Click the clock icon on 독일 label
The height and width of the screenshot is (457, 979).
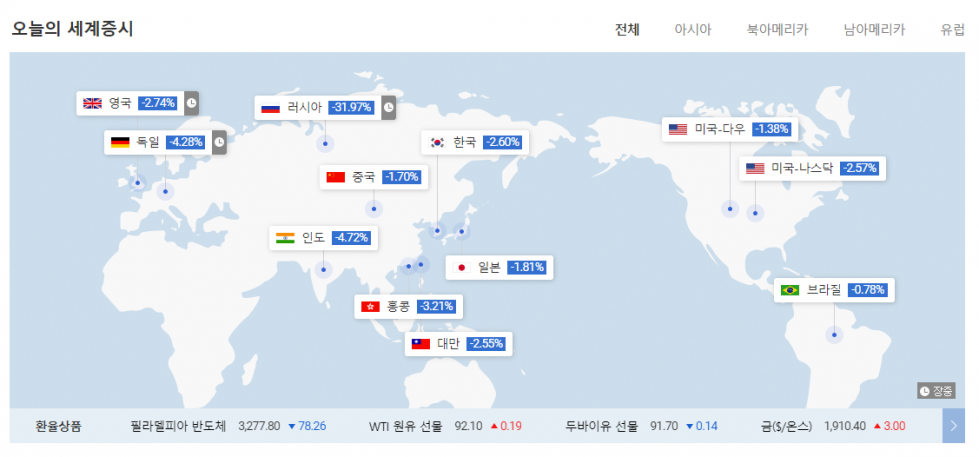point(219,142)
